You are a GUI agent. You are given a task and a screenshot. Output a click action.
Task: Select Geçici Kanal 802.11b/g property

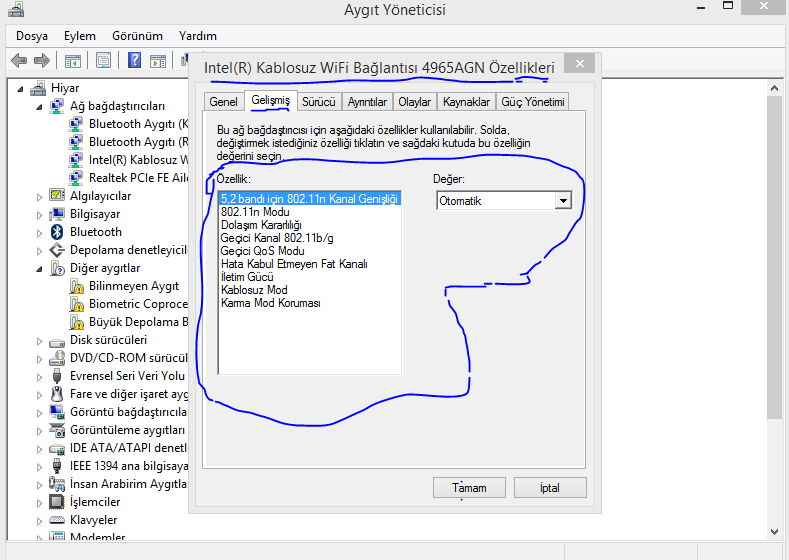pos(310,238)
